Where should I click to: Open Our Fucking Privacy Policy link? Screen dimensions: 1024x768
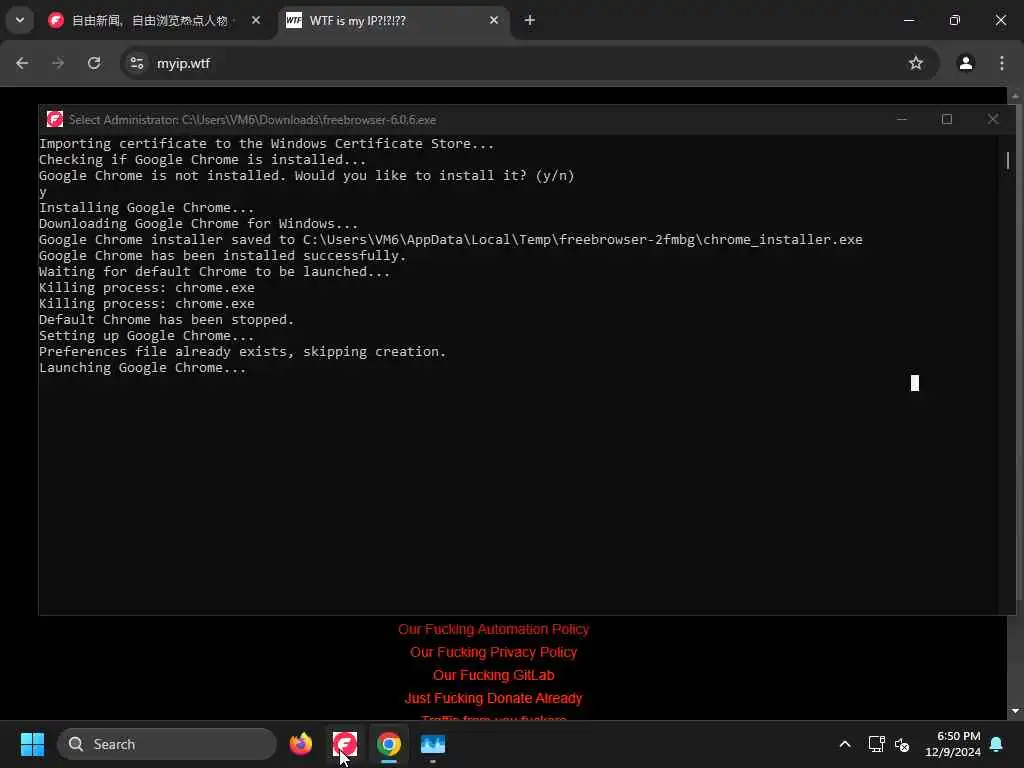(x=493, y=652)
